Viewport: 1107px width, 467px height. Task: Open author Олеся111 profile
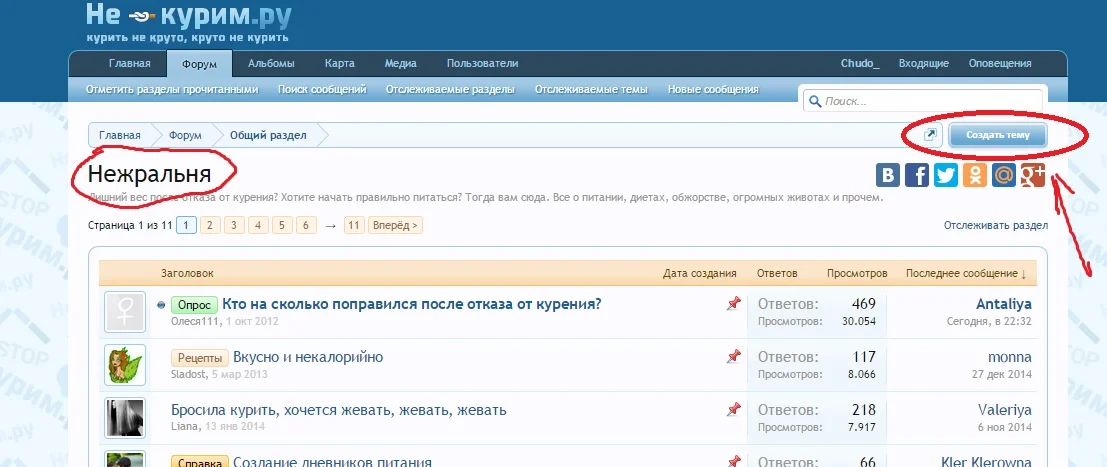tap(196, 321)
